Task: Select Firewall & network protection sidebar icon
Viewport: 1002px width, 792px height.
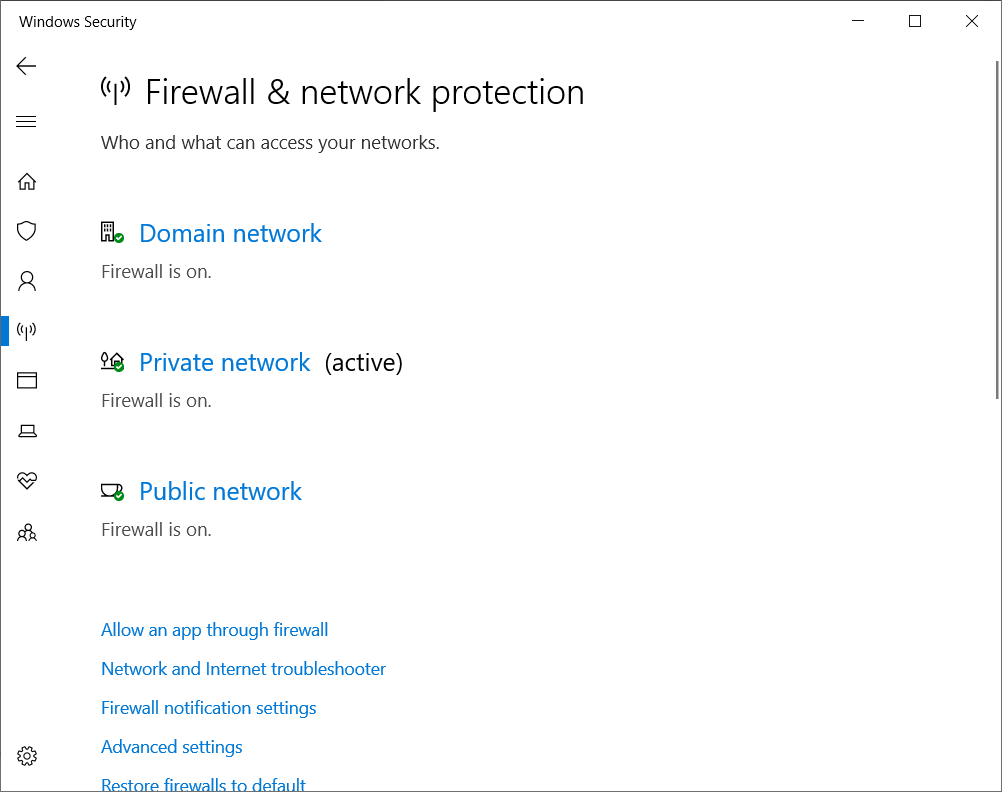Action: 27,330
